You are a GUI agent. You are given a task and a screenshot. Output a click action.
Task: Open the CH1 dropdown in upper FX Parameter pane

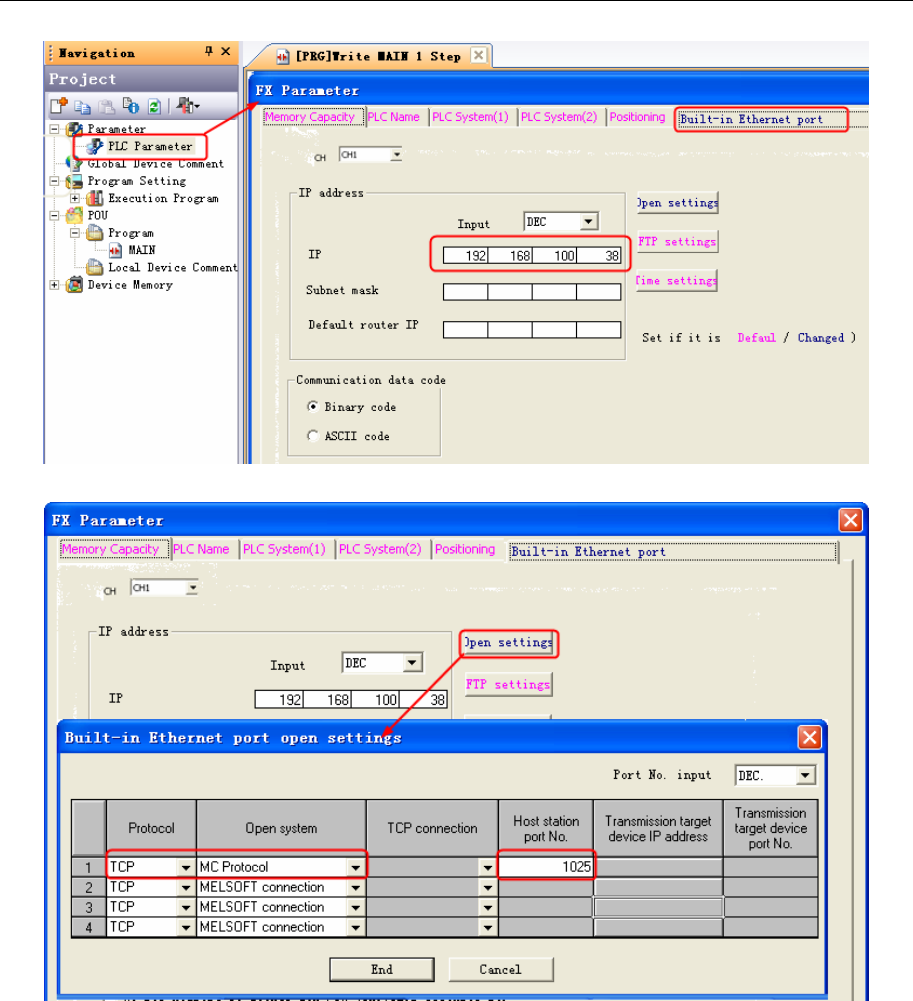[396, 154]
